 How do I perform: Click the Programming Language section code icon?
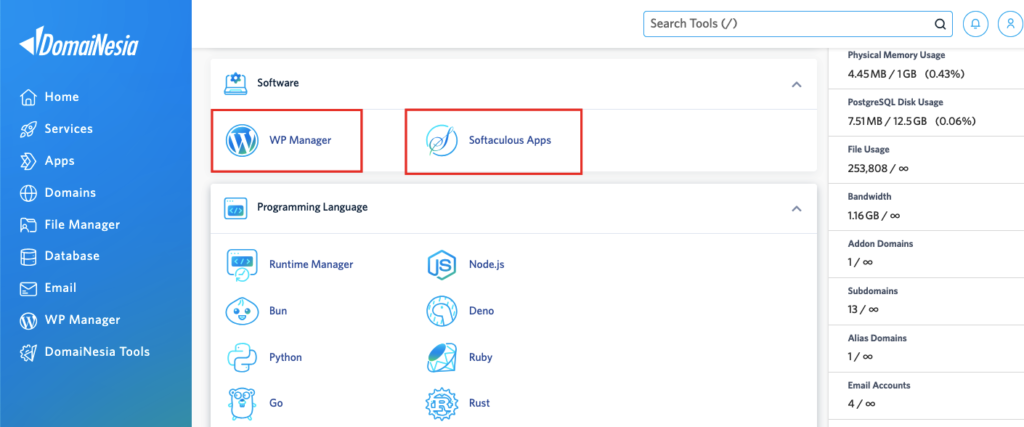click(236, 208)
